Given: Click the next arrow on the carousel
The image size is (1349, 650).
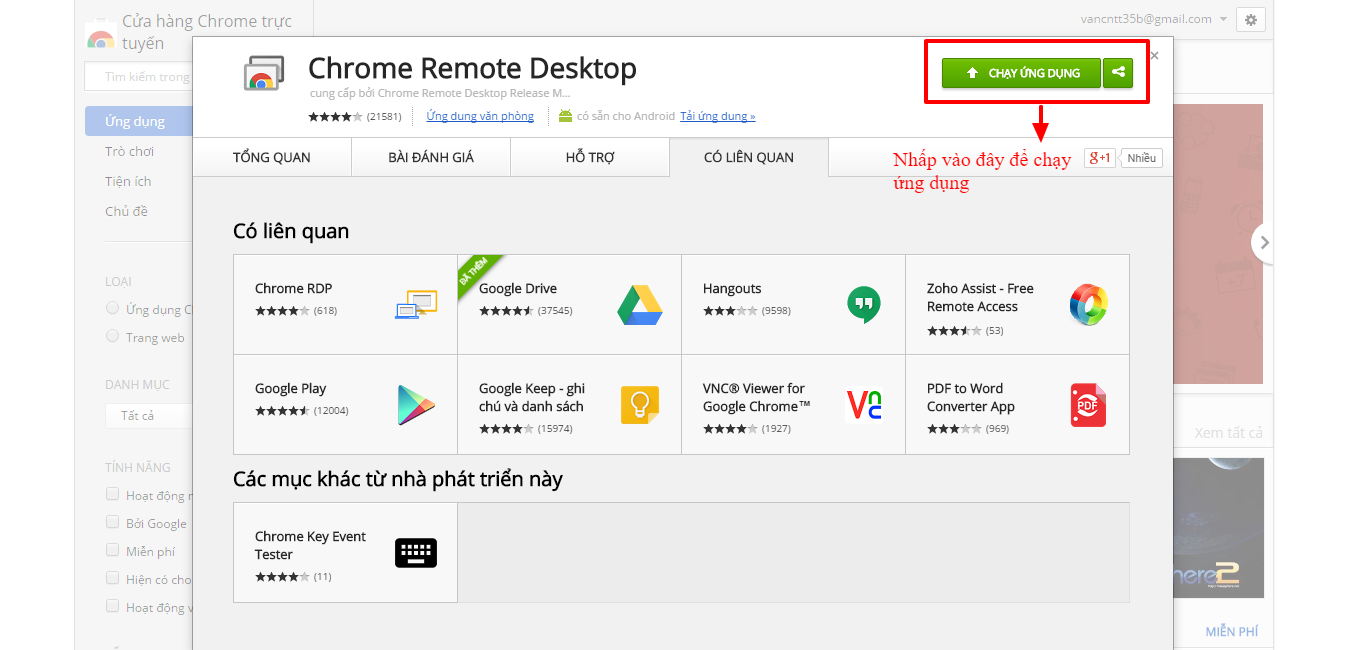Looking at the screenshot, I should (x=1264, y=242).
